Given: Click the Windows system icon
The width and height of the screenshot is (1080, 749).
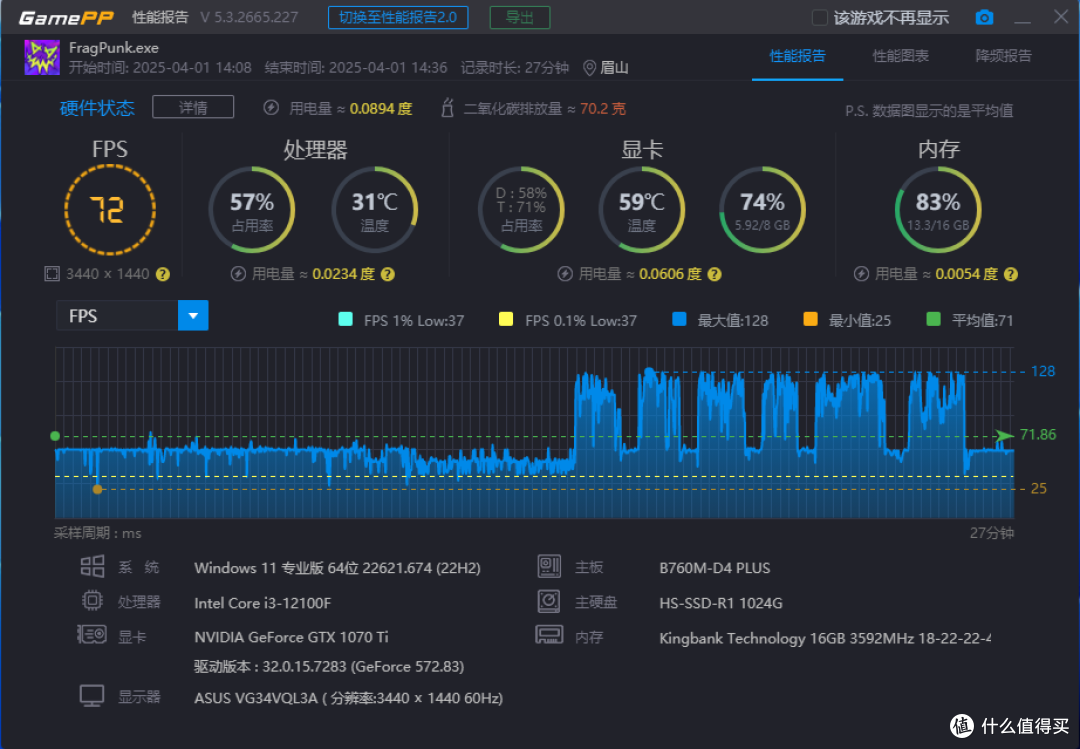Looking at the screenshot, I should 92,566.
